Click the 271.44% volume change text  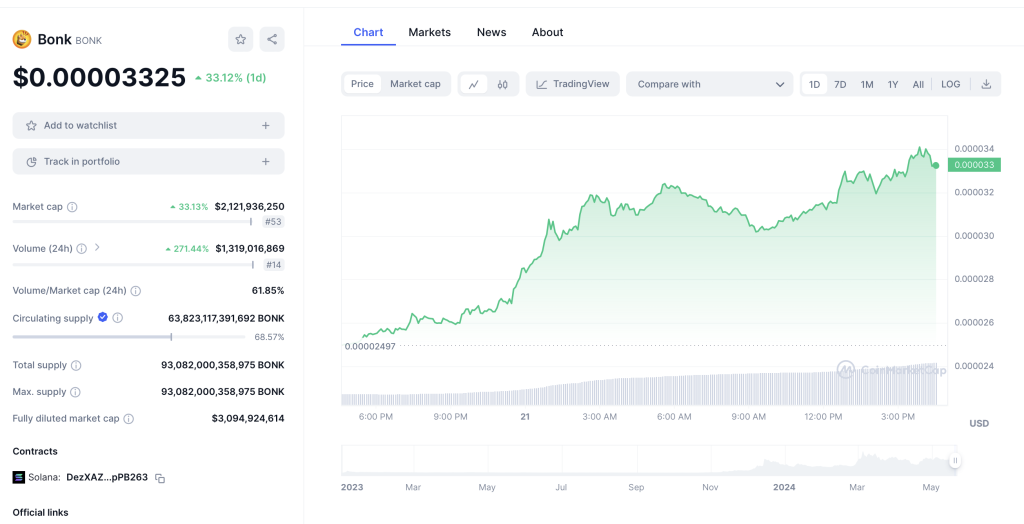click(187, 249)
